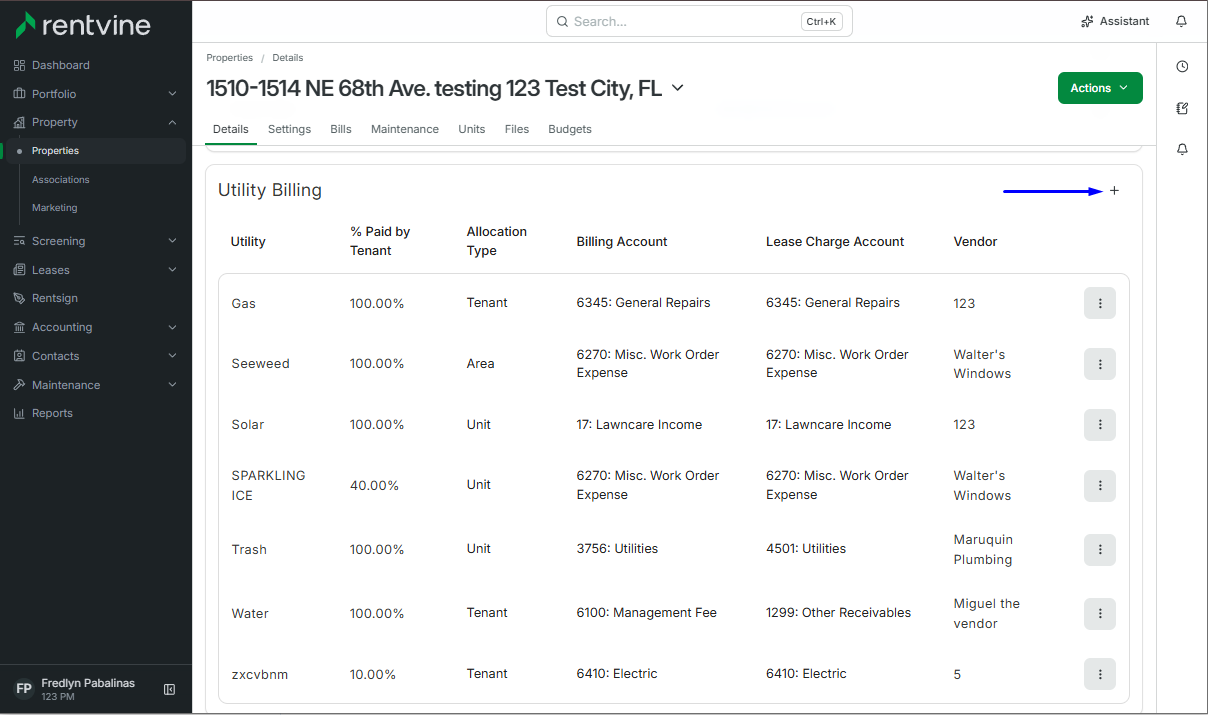The height and width of the screenshot is (715, 1208).
Task: Expand the Screening menu chevron
Action: click(172, 241)
